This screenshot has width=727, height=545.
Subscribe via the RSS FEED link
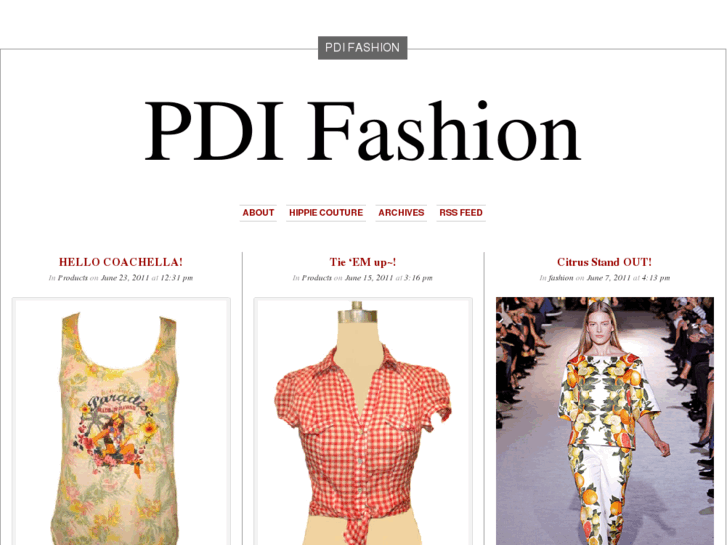461,213
